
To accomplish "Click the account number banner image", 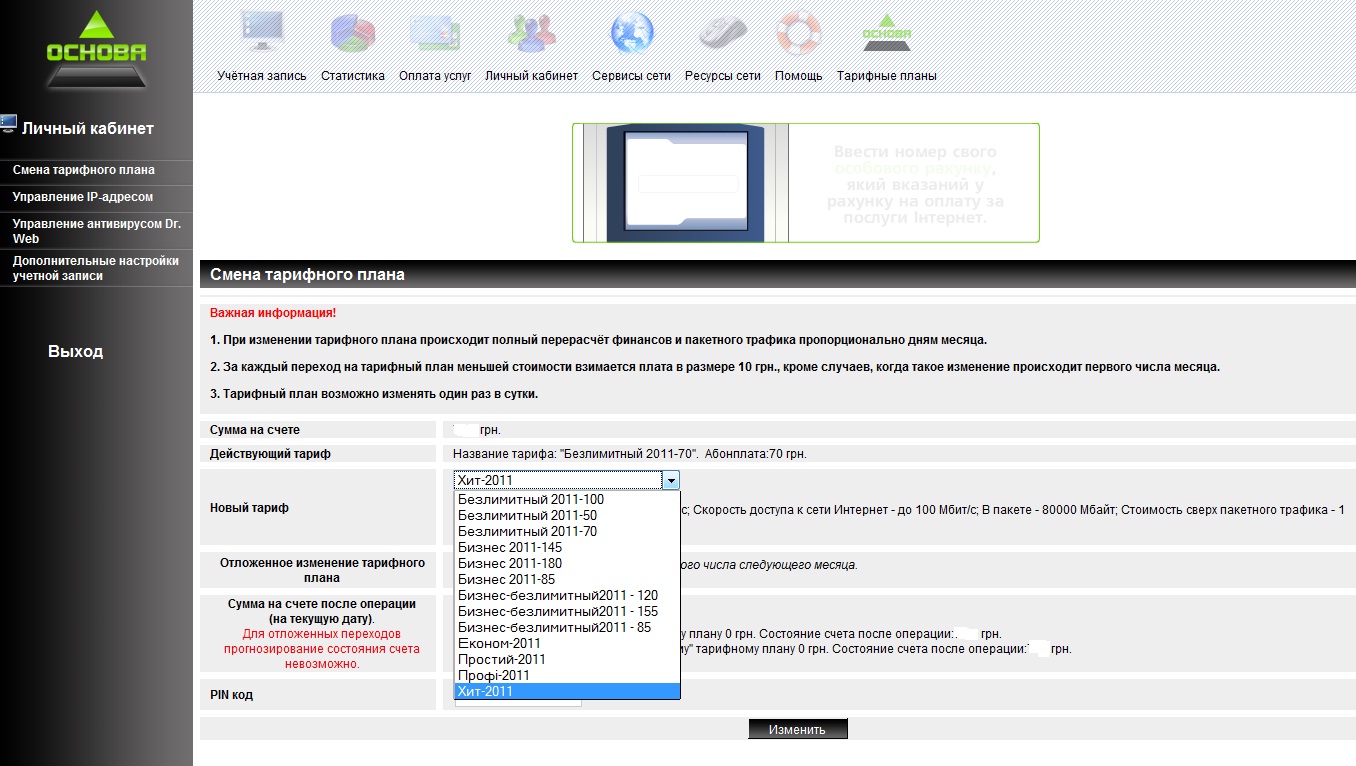I will tap(805, 183).
